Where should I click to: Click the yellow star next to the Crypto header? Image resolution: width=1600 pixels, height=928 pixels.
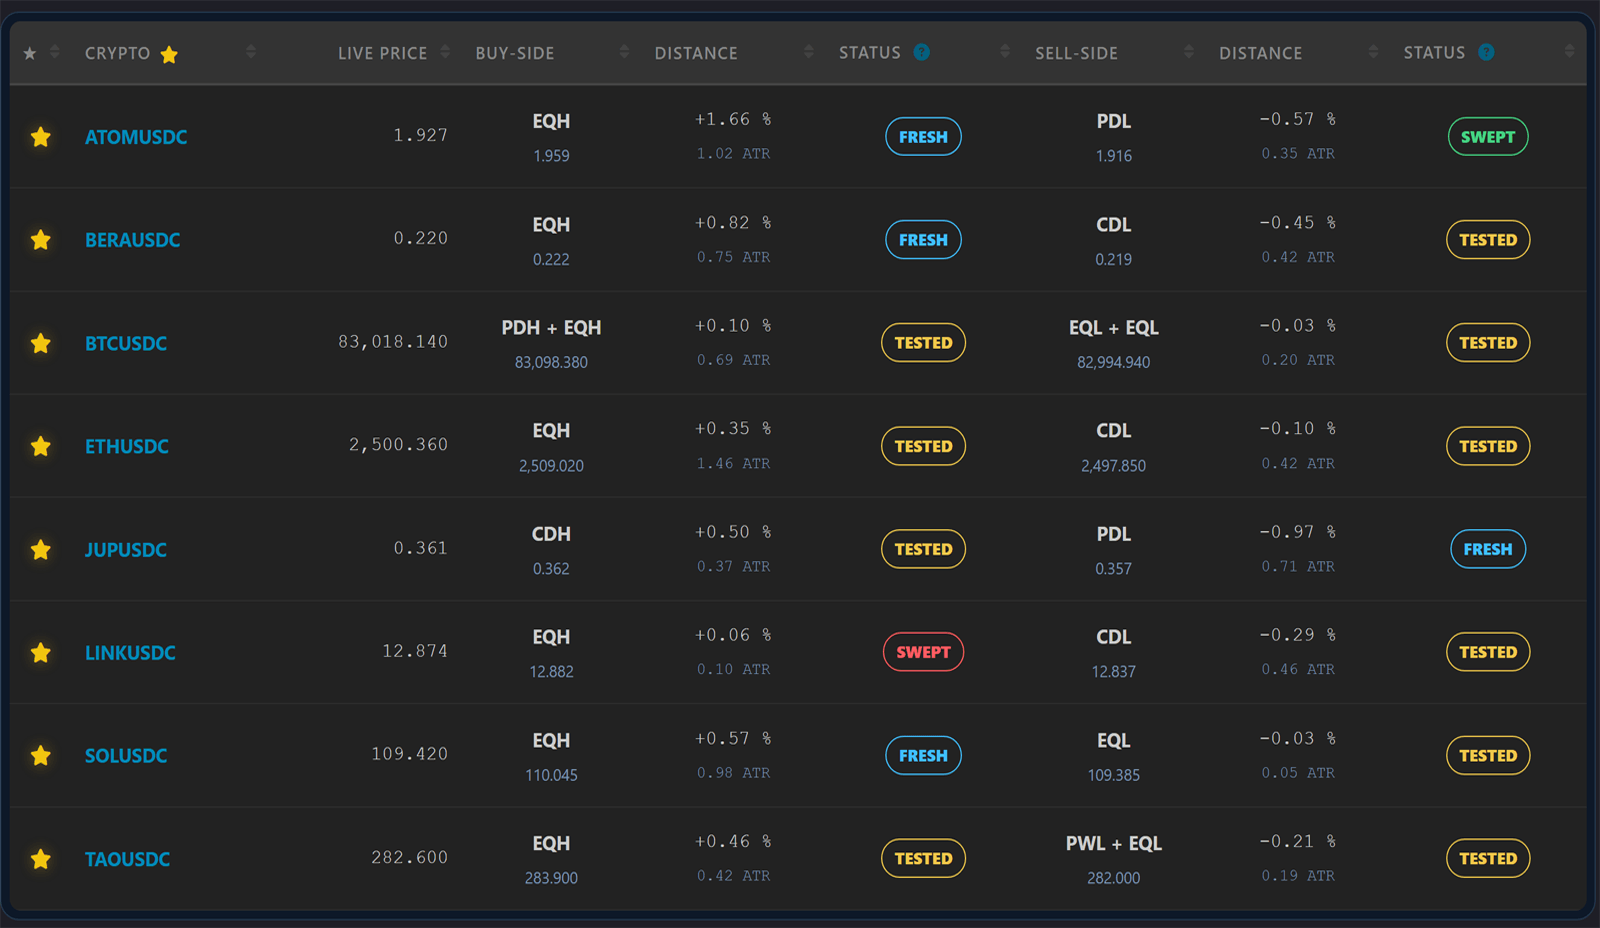coord(169,54)
